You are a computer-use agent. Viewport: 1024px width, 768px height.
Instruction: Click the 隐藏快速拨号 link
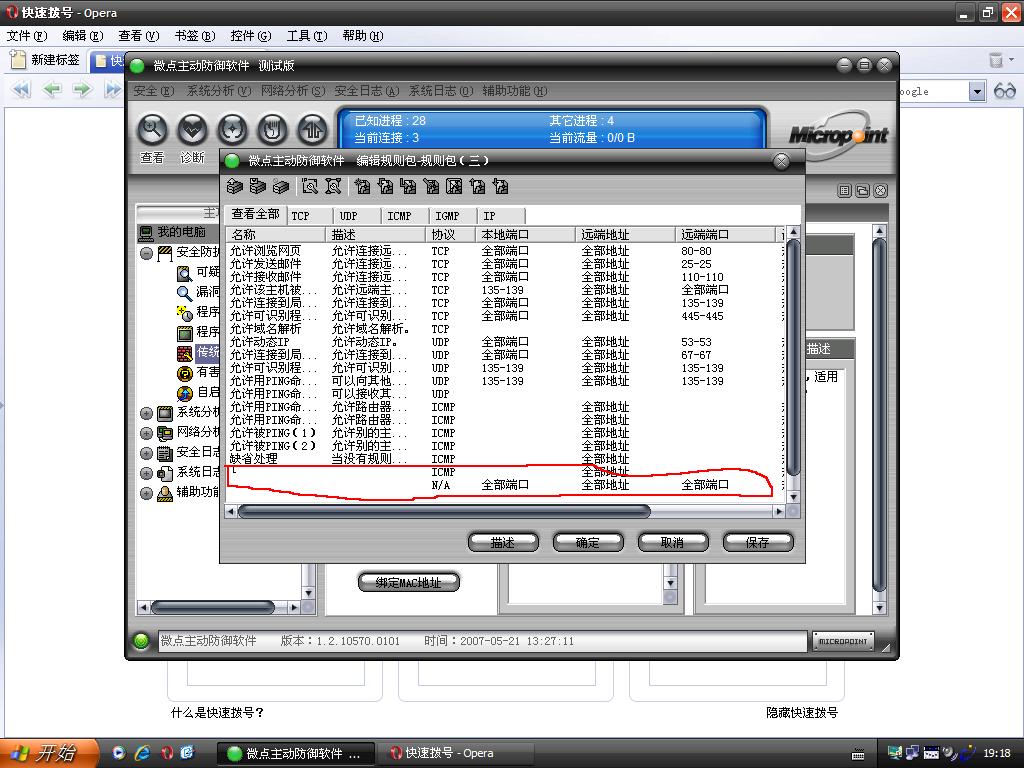pyautogui.click(x=802, y=712)
